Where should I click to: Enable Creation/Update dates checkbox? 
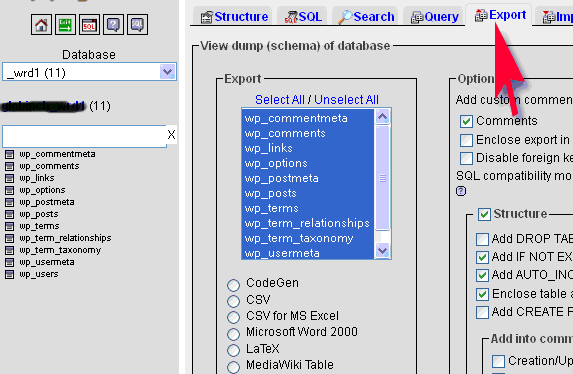(498, 361)
